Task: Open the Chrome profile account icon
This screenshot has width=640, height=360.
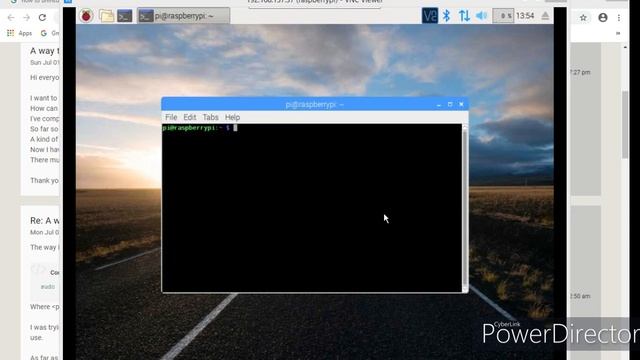Action: click(603, 18)
